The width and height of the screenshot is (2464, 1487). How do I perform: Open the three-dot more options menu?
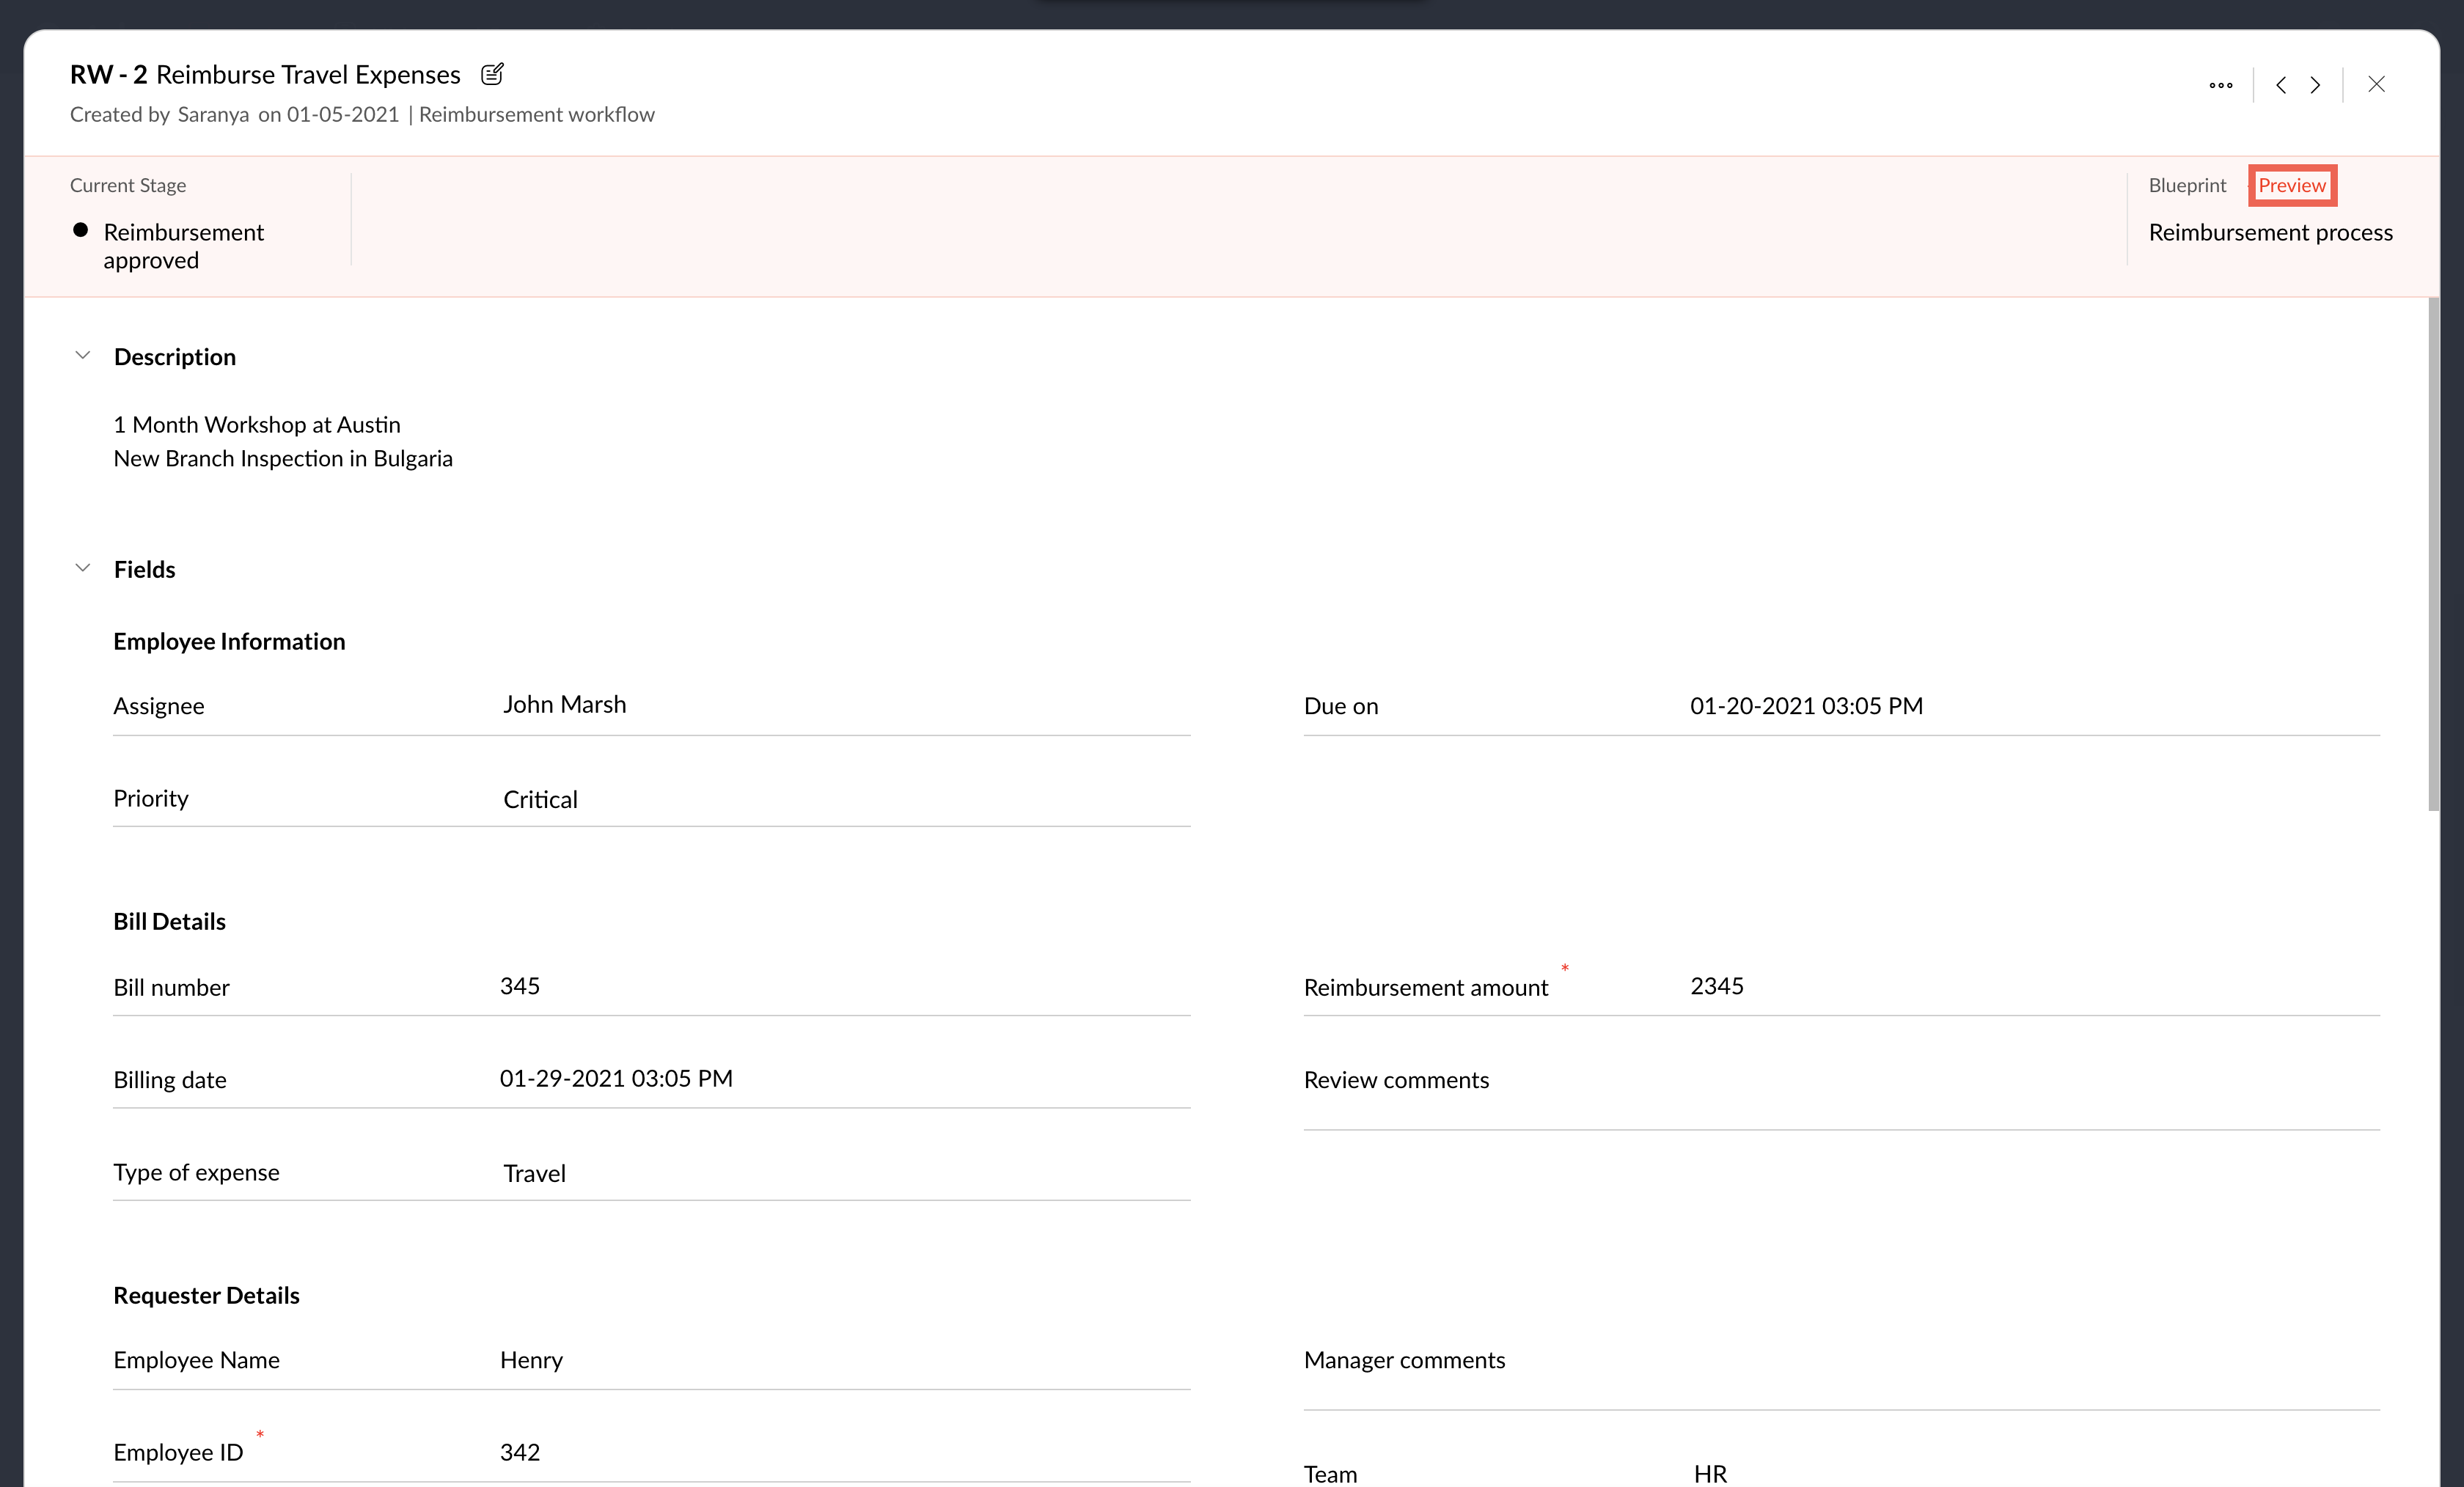click(x=2220, y=85)
